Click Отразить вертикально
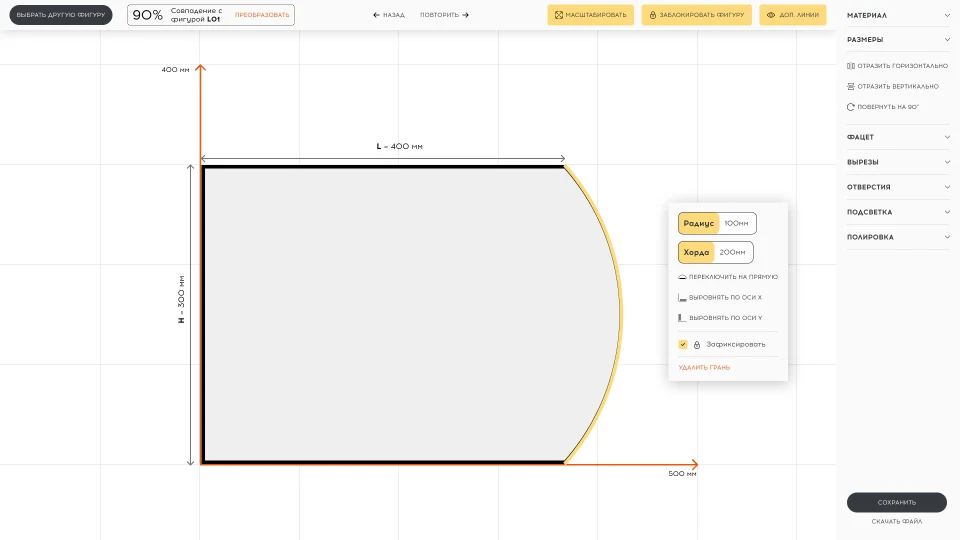The image size is (960, 540). (893, 86)
